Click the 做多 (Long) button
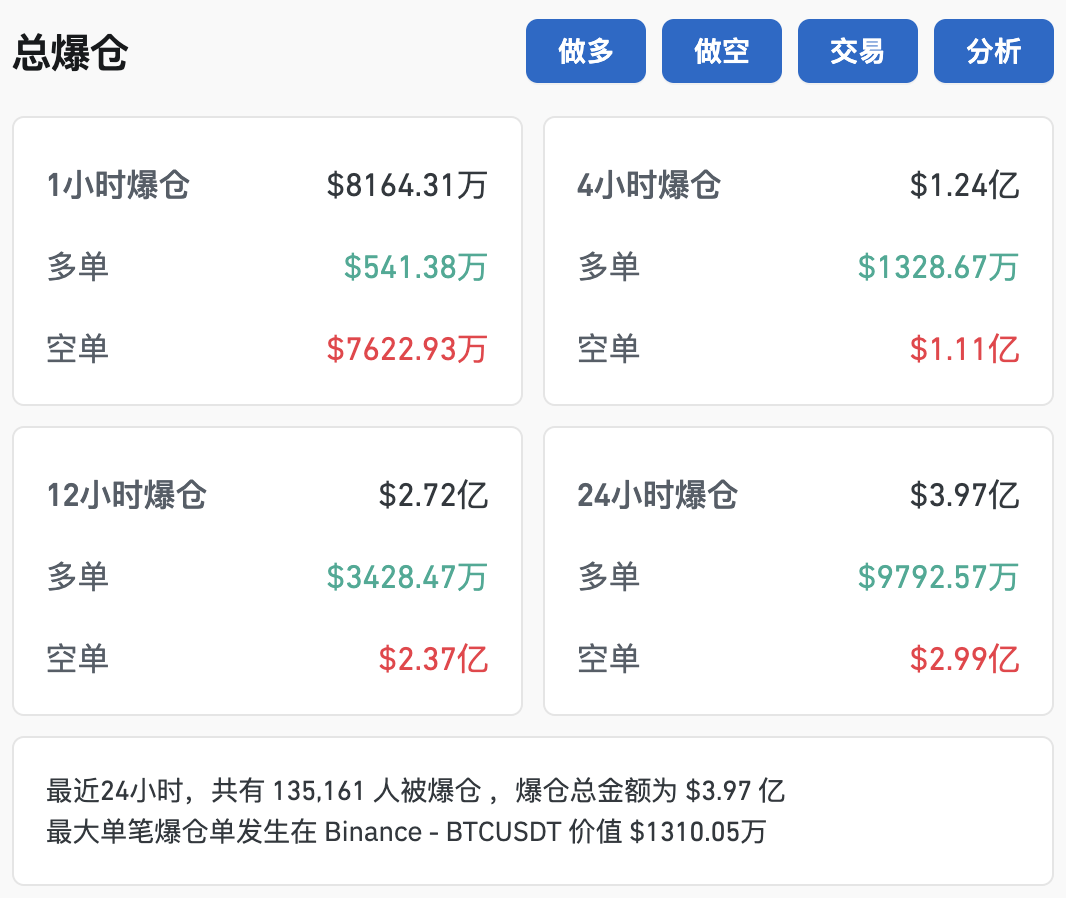Screen dimensions: 1066x898 (585, 50)
